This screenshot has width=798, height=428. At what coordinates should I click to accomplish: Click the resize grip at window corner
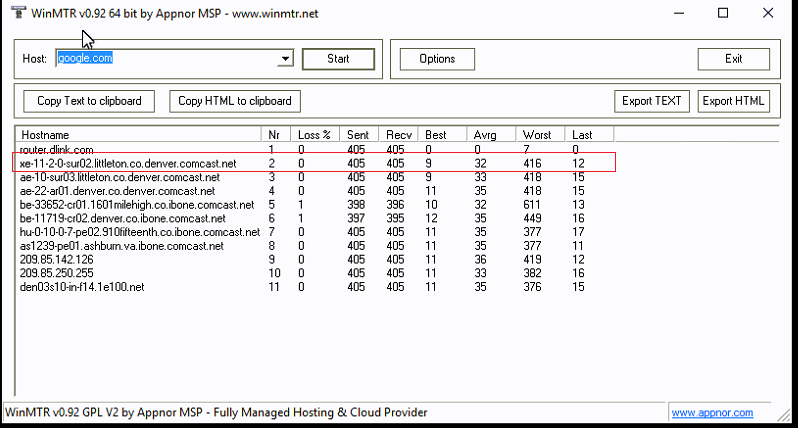pyautogui.click(x=784, y=416)
